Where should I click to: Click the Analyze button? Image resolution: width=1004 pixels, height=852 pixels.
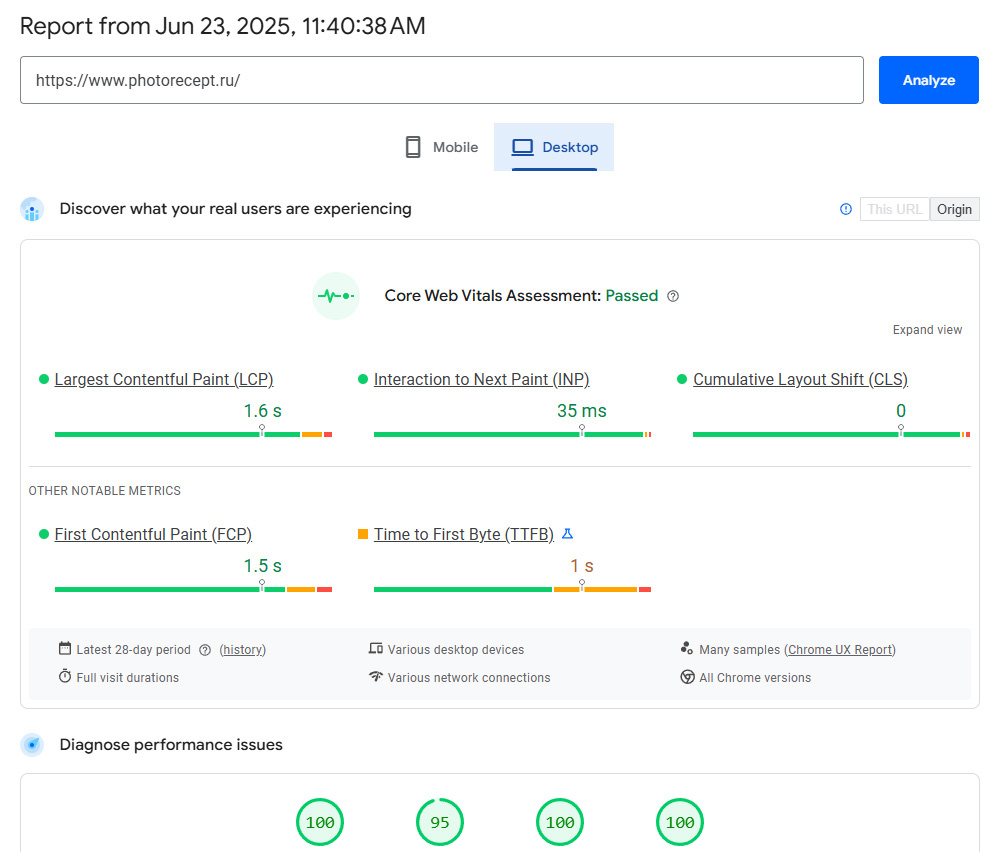[x=928, y=80]
